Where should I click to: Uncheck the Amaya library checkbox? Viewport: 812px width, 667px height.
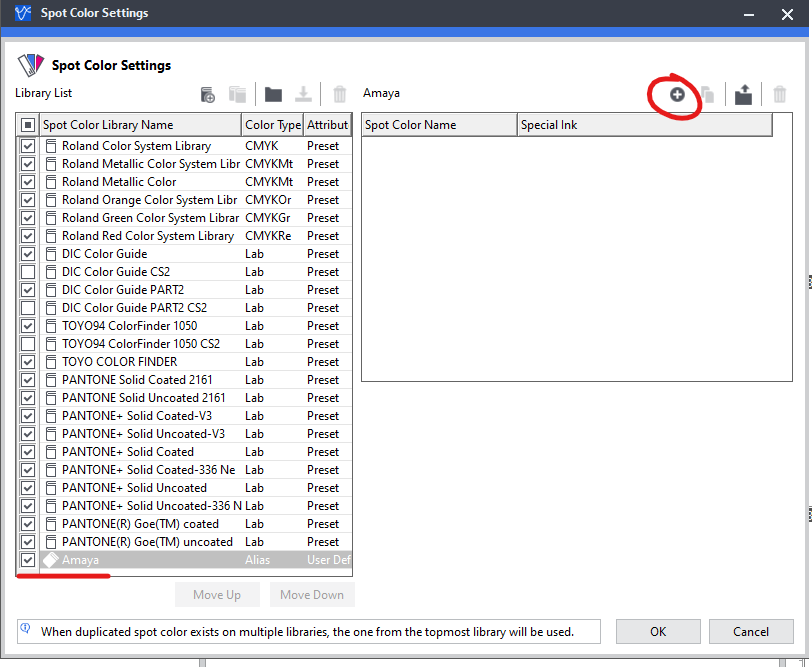click(28, 560)
